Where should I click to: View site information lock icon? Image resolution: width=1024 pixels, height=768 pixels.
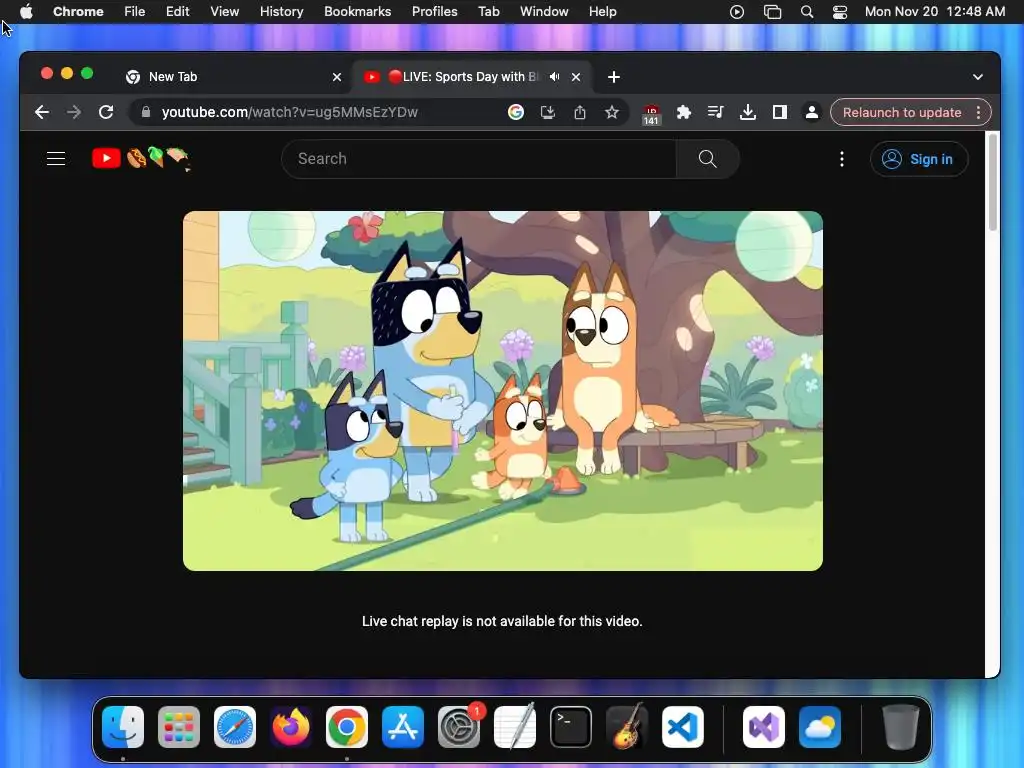point(146,112)
